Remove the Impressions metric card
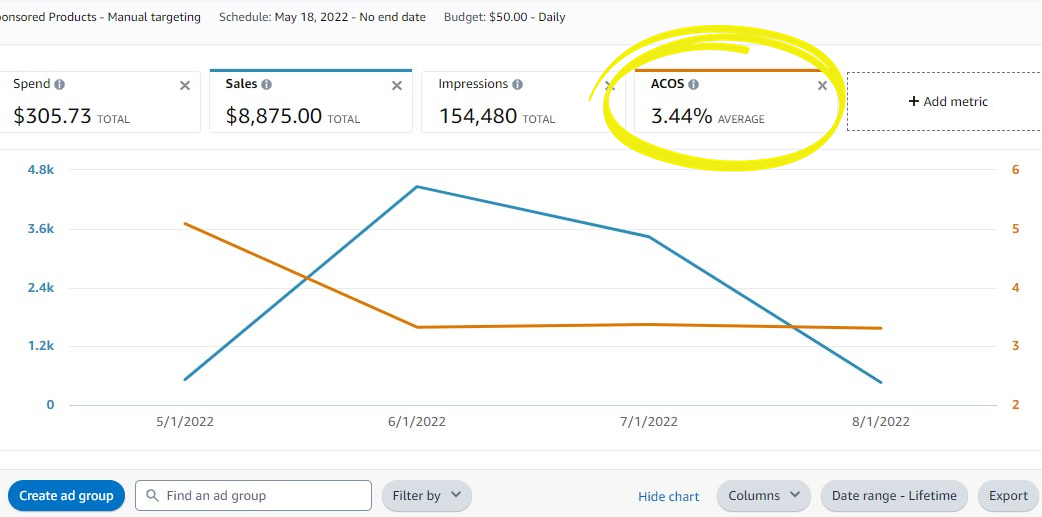Screen dimensions: 1042x517 [609, 86]
